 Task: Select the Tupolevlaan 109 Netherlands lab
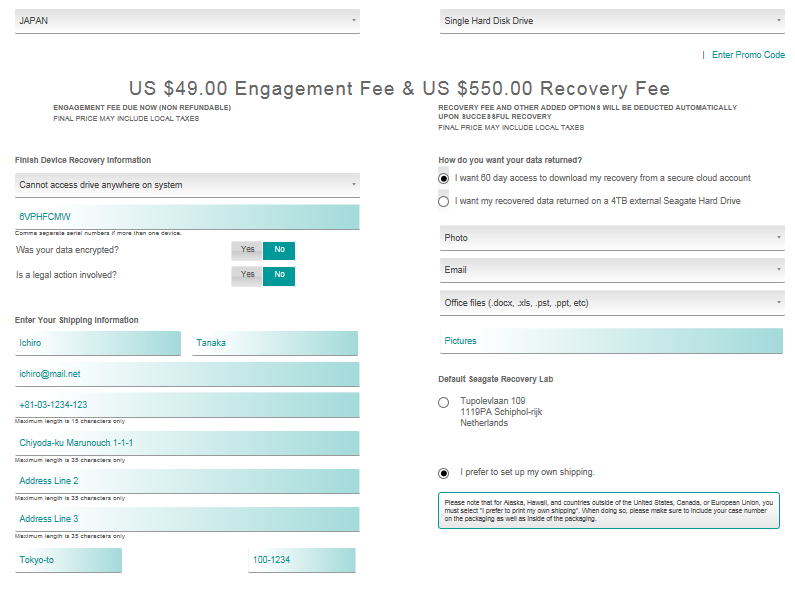pos(444,402)
